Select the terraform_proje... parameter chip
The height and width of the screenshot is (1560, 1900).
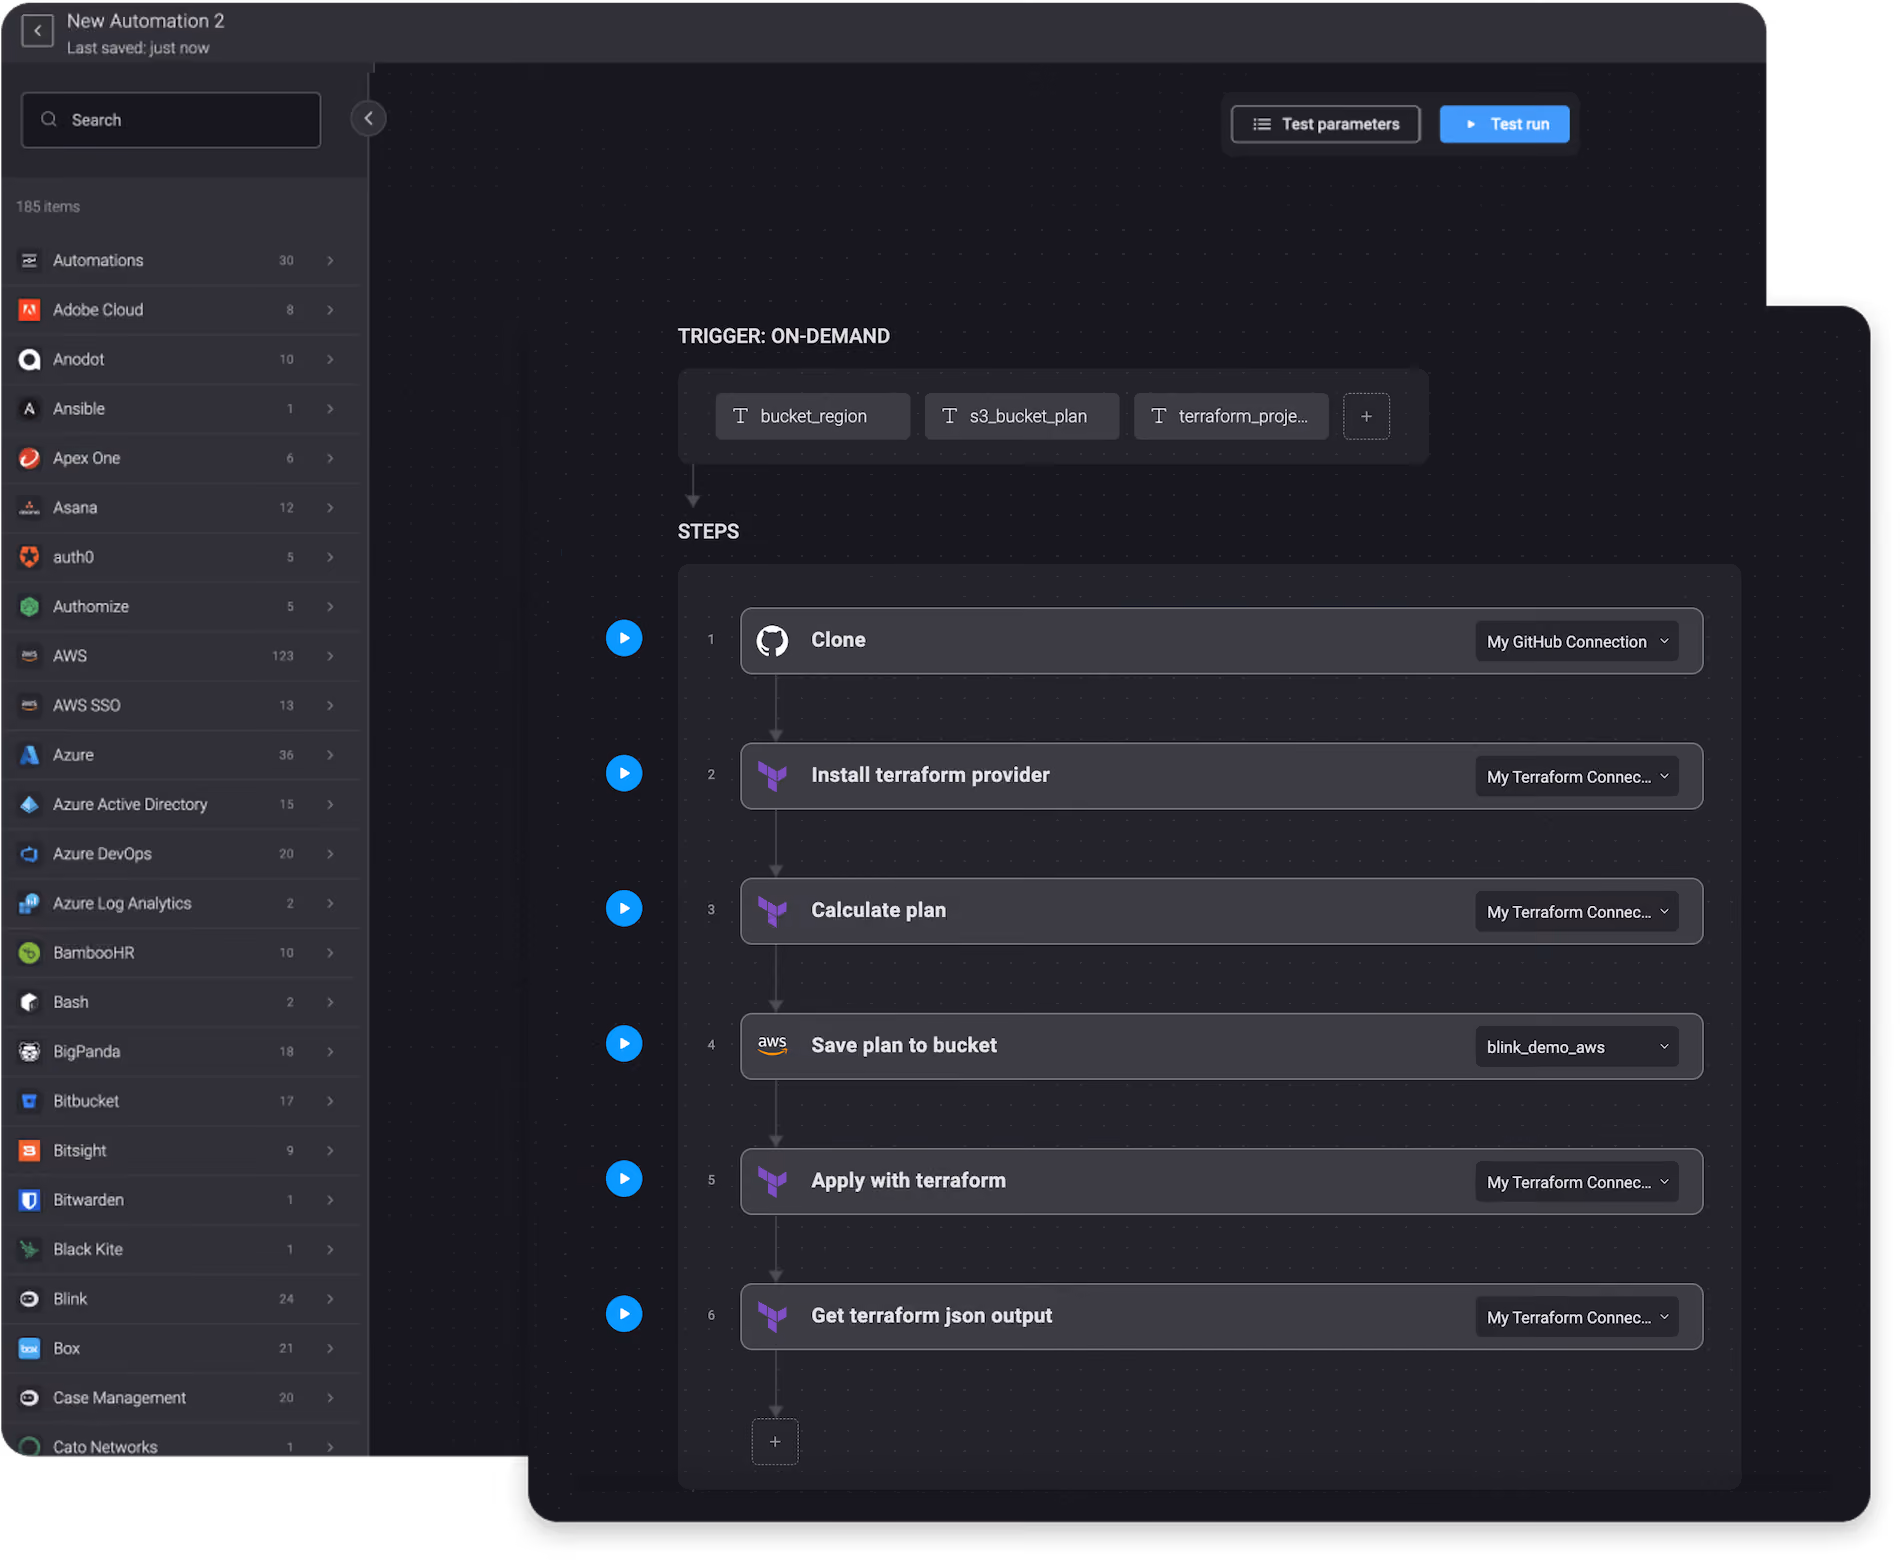(1230, 416)
